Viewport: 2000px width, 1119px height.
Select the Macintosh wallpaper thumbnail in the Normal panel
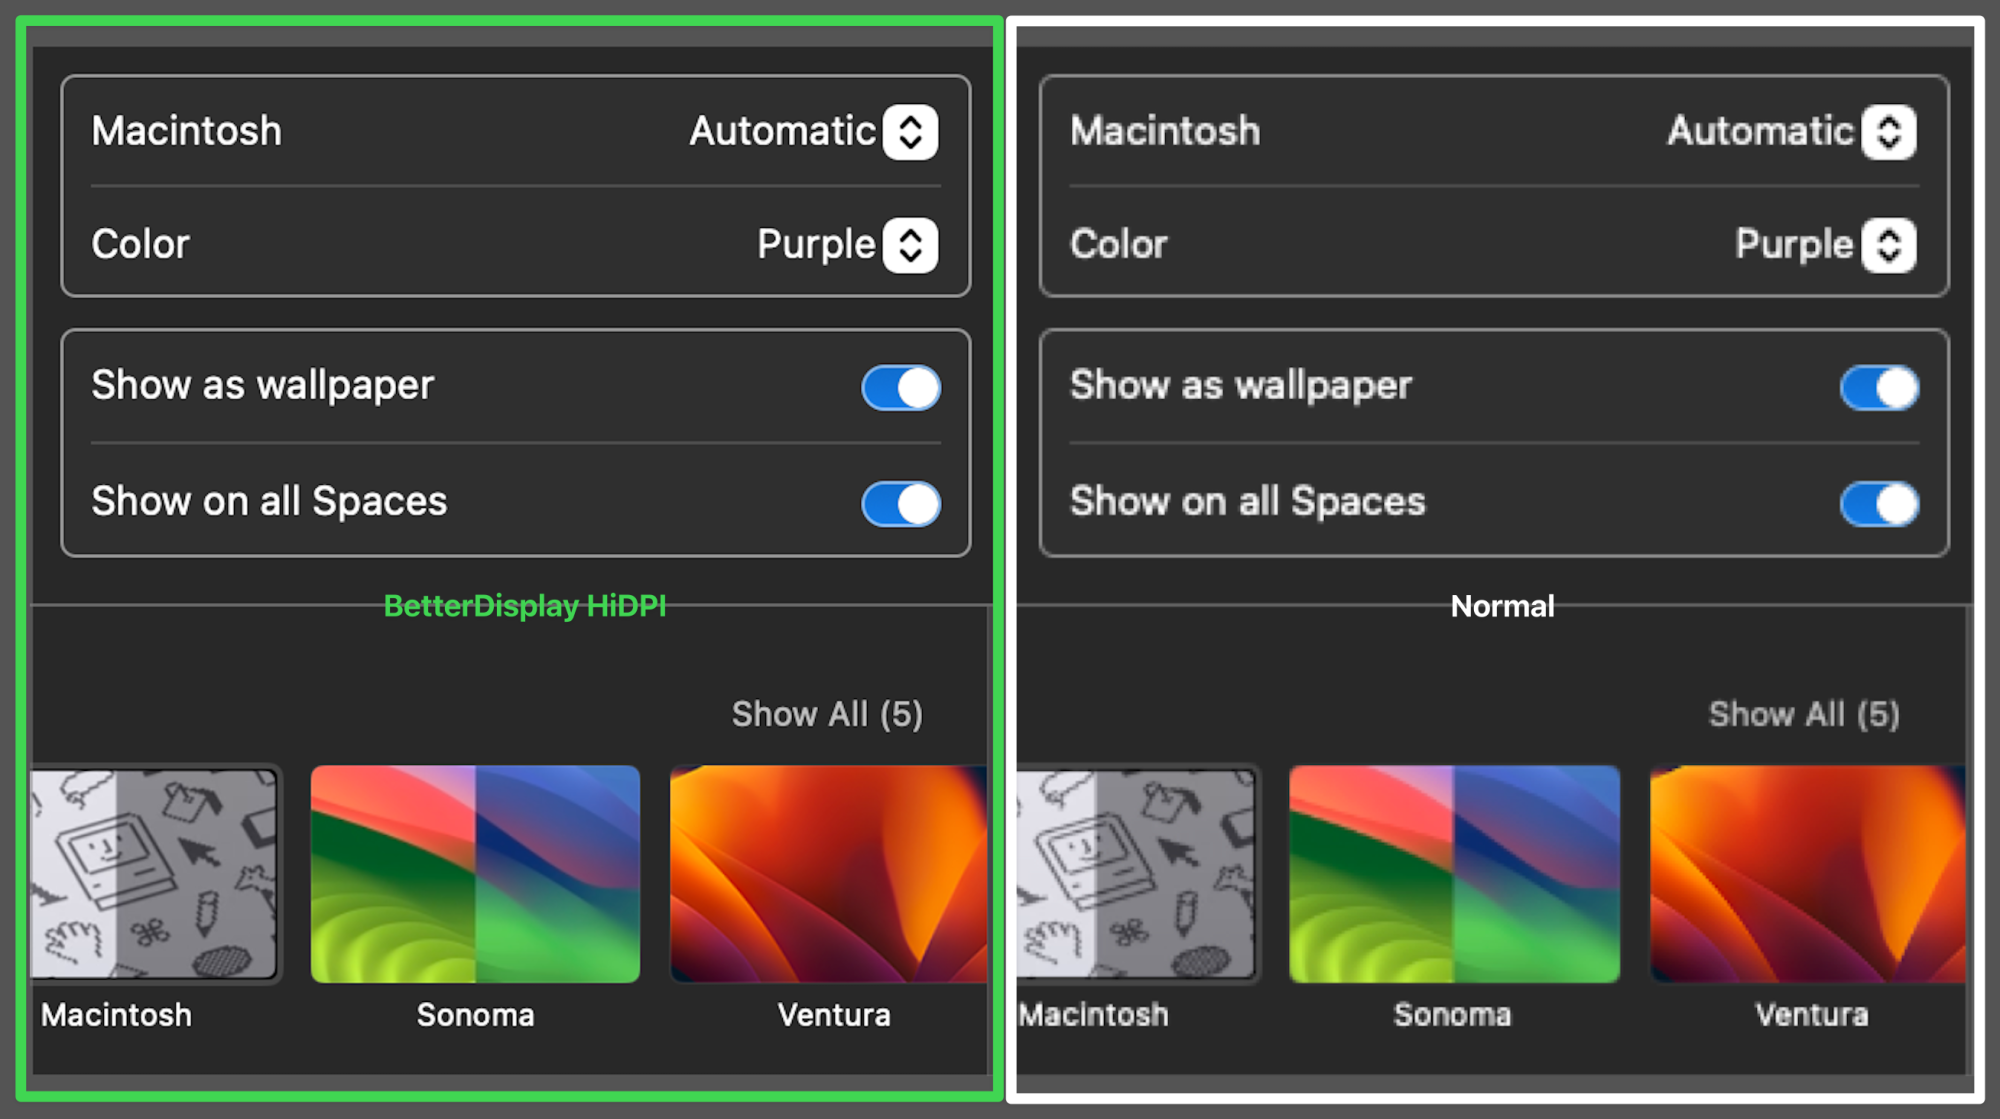pos(1136,873)
